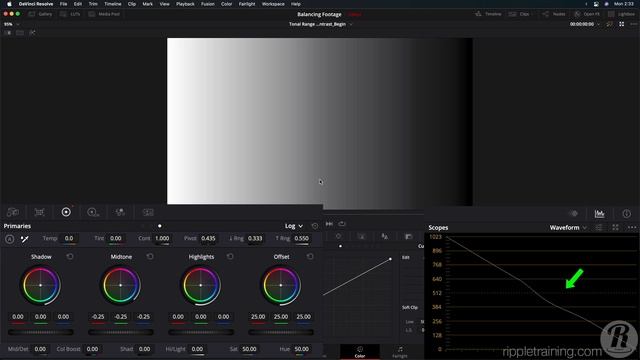
Task: Reset the Midtone color wheel
Action: point(150,256)
